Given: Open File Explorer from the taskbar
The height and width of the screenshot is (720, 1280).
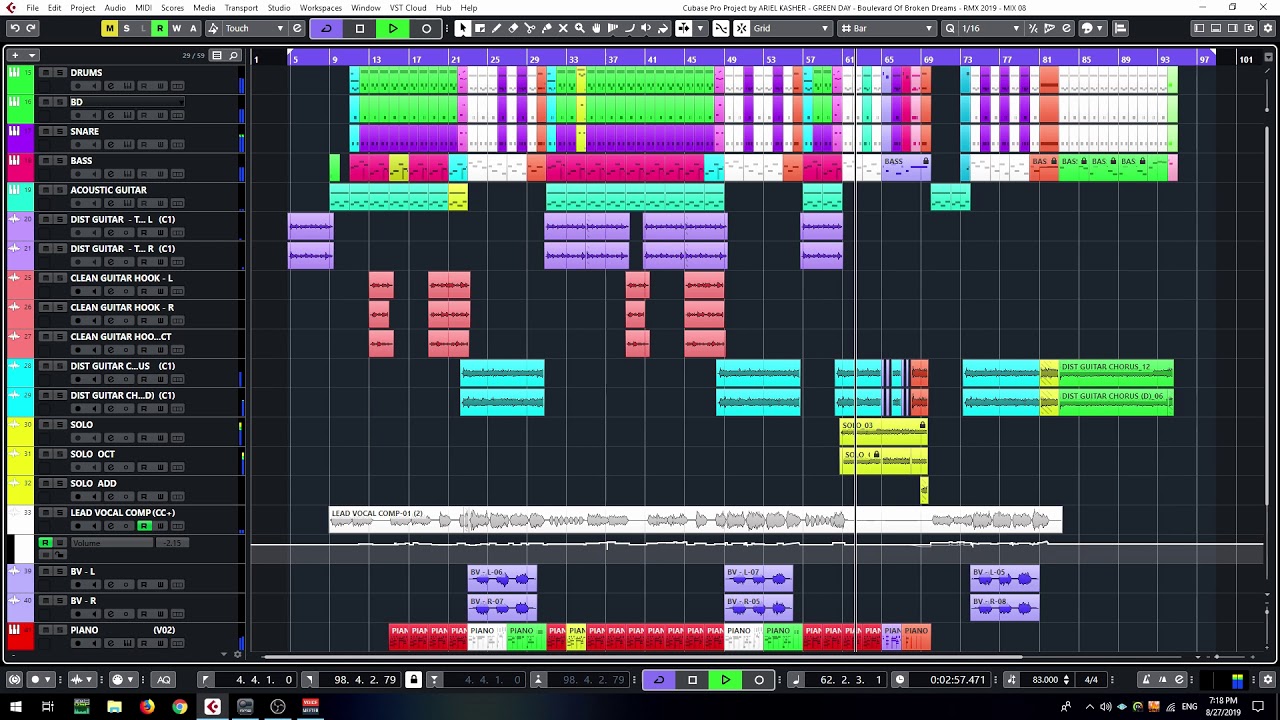Looking at the screenshot, I should click(x=114, y=707).
